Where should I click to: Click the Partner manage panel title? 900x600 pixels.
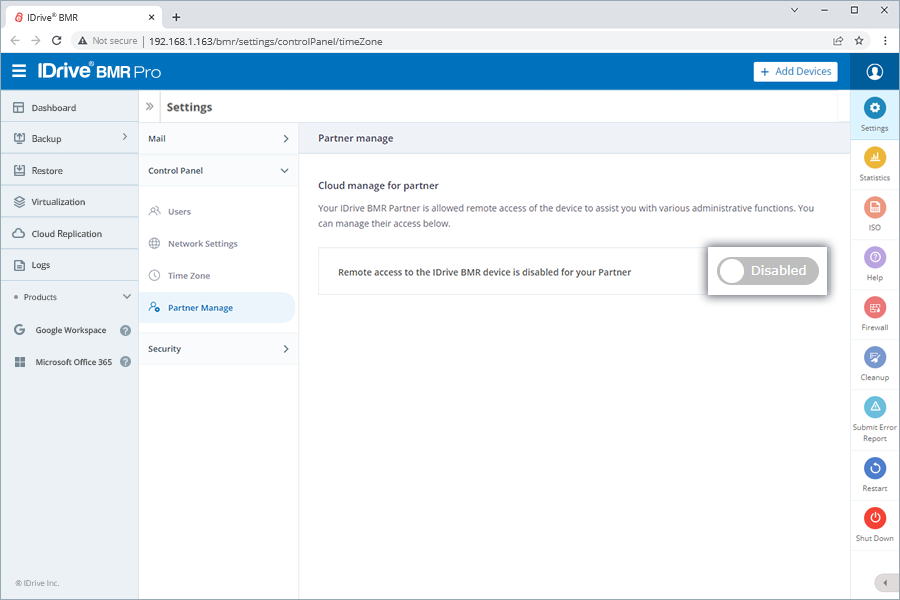point(356,138)
